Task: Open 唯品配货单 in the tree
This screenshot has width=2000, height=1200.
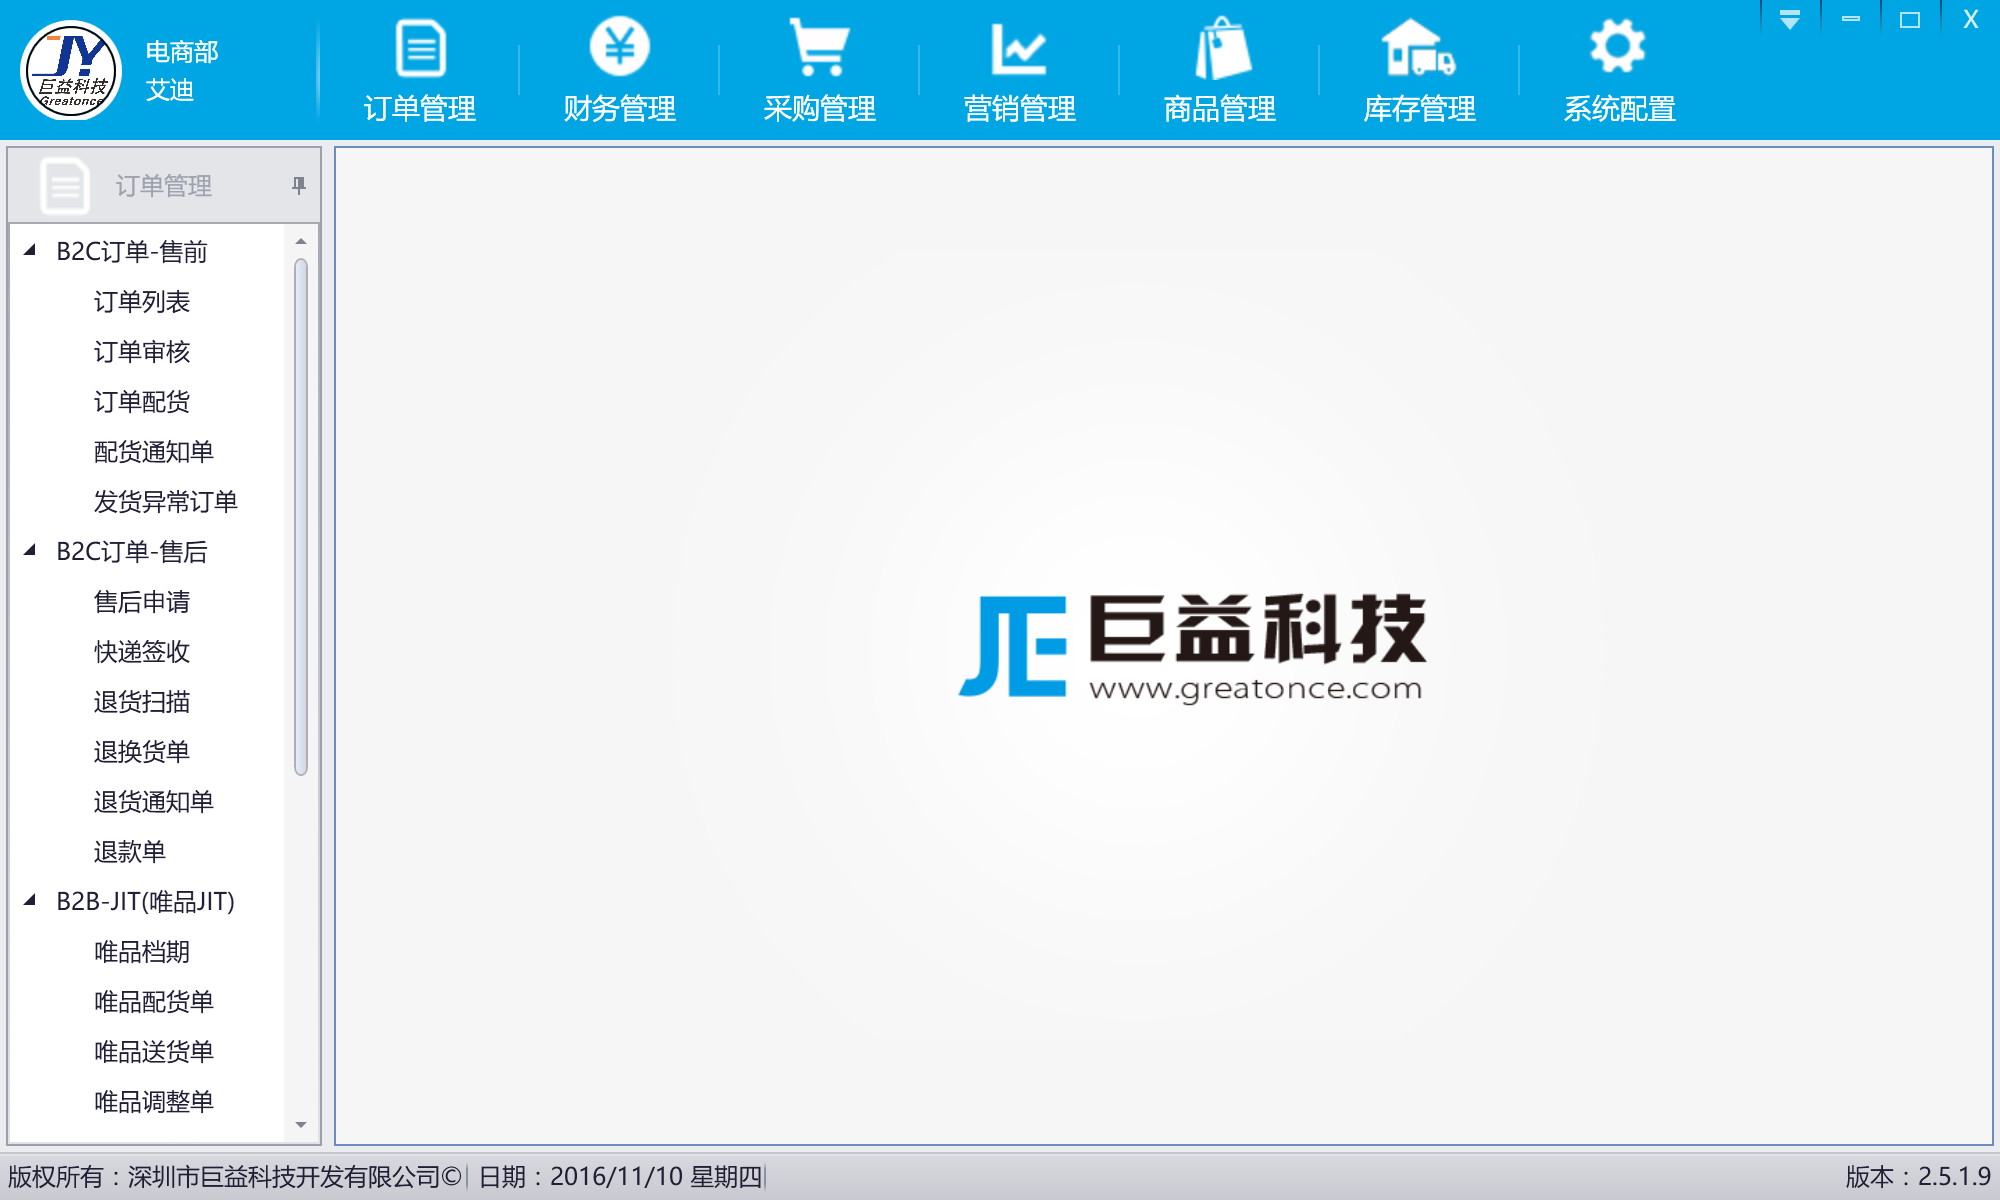Action: click(x=154, y=1001)
